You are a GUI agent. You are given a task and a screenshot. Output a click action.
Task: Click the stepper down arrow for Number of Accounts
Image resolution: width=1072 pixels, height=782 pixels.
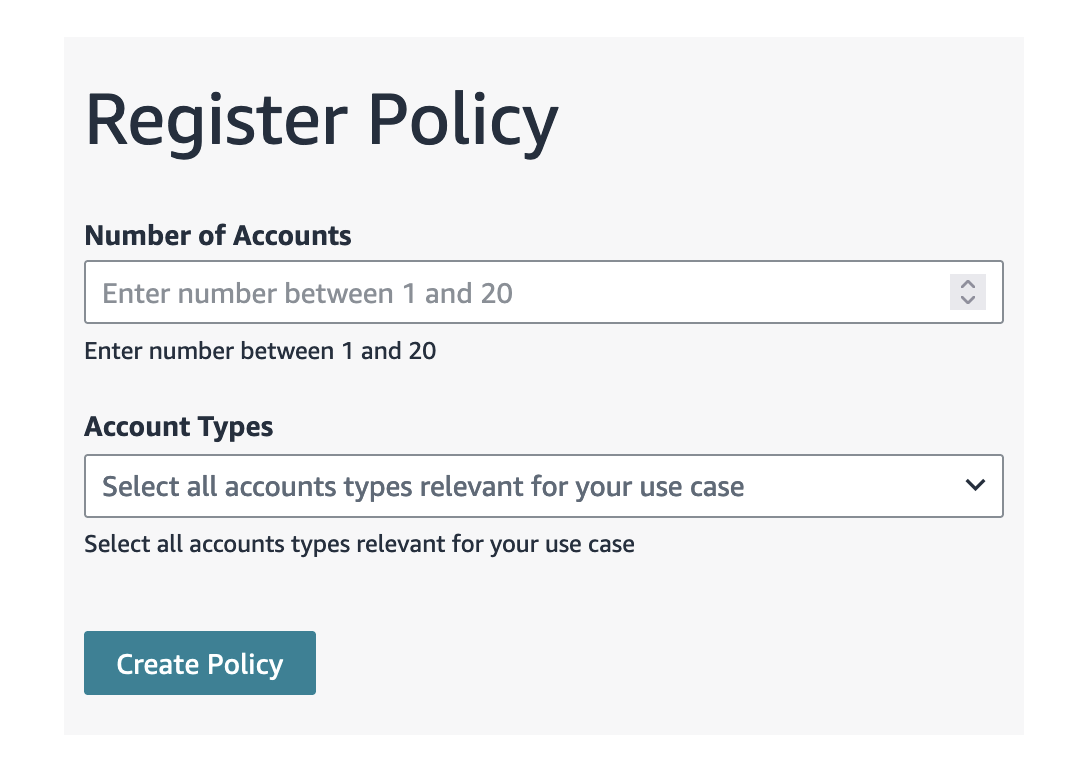tap(967, 300)
